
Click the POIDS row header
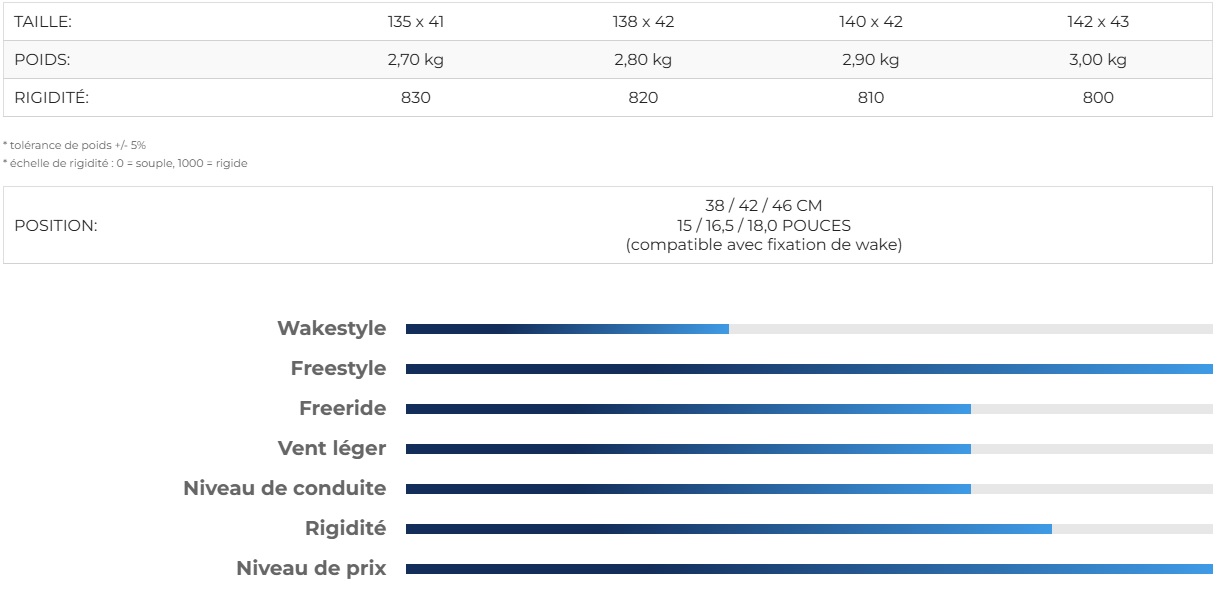click(x=42, y=60)
